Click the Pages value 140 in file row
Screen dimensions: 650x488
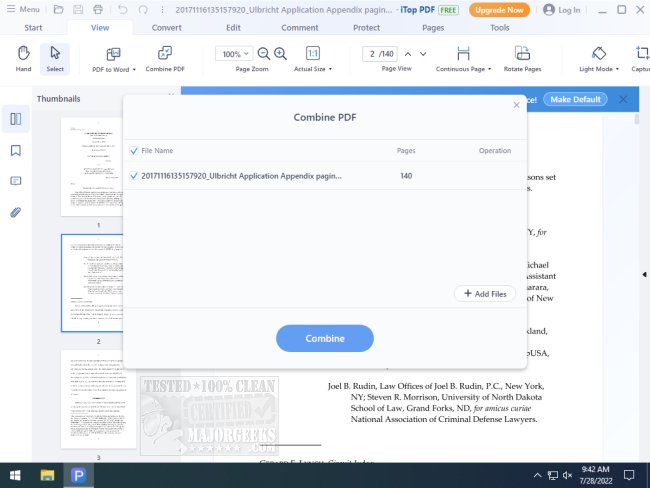(406, 176)
